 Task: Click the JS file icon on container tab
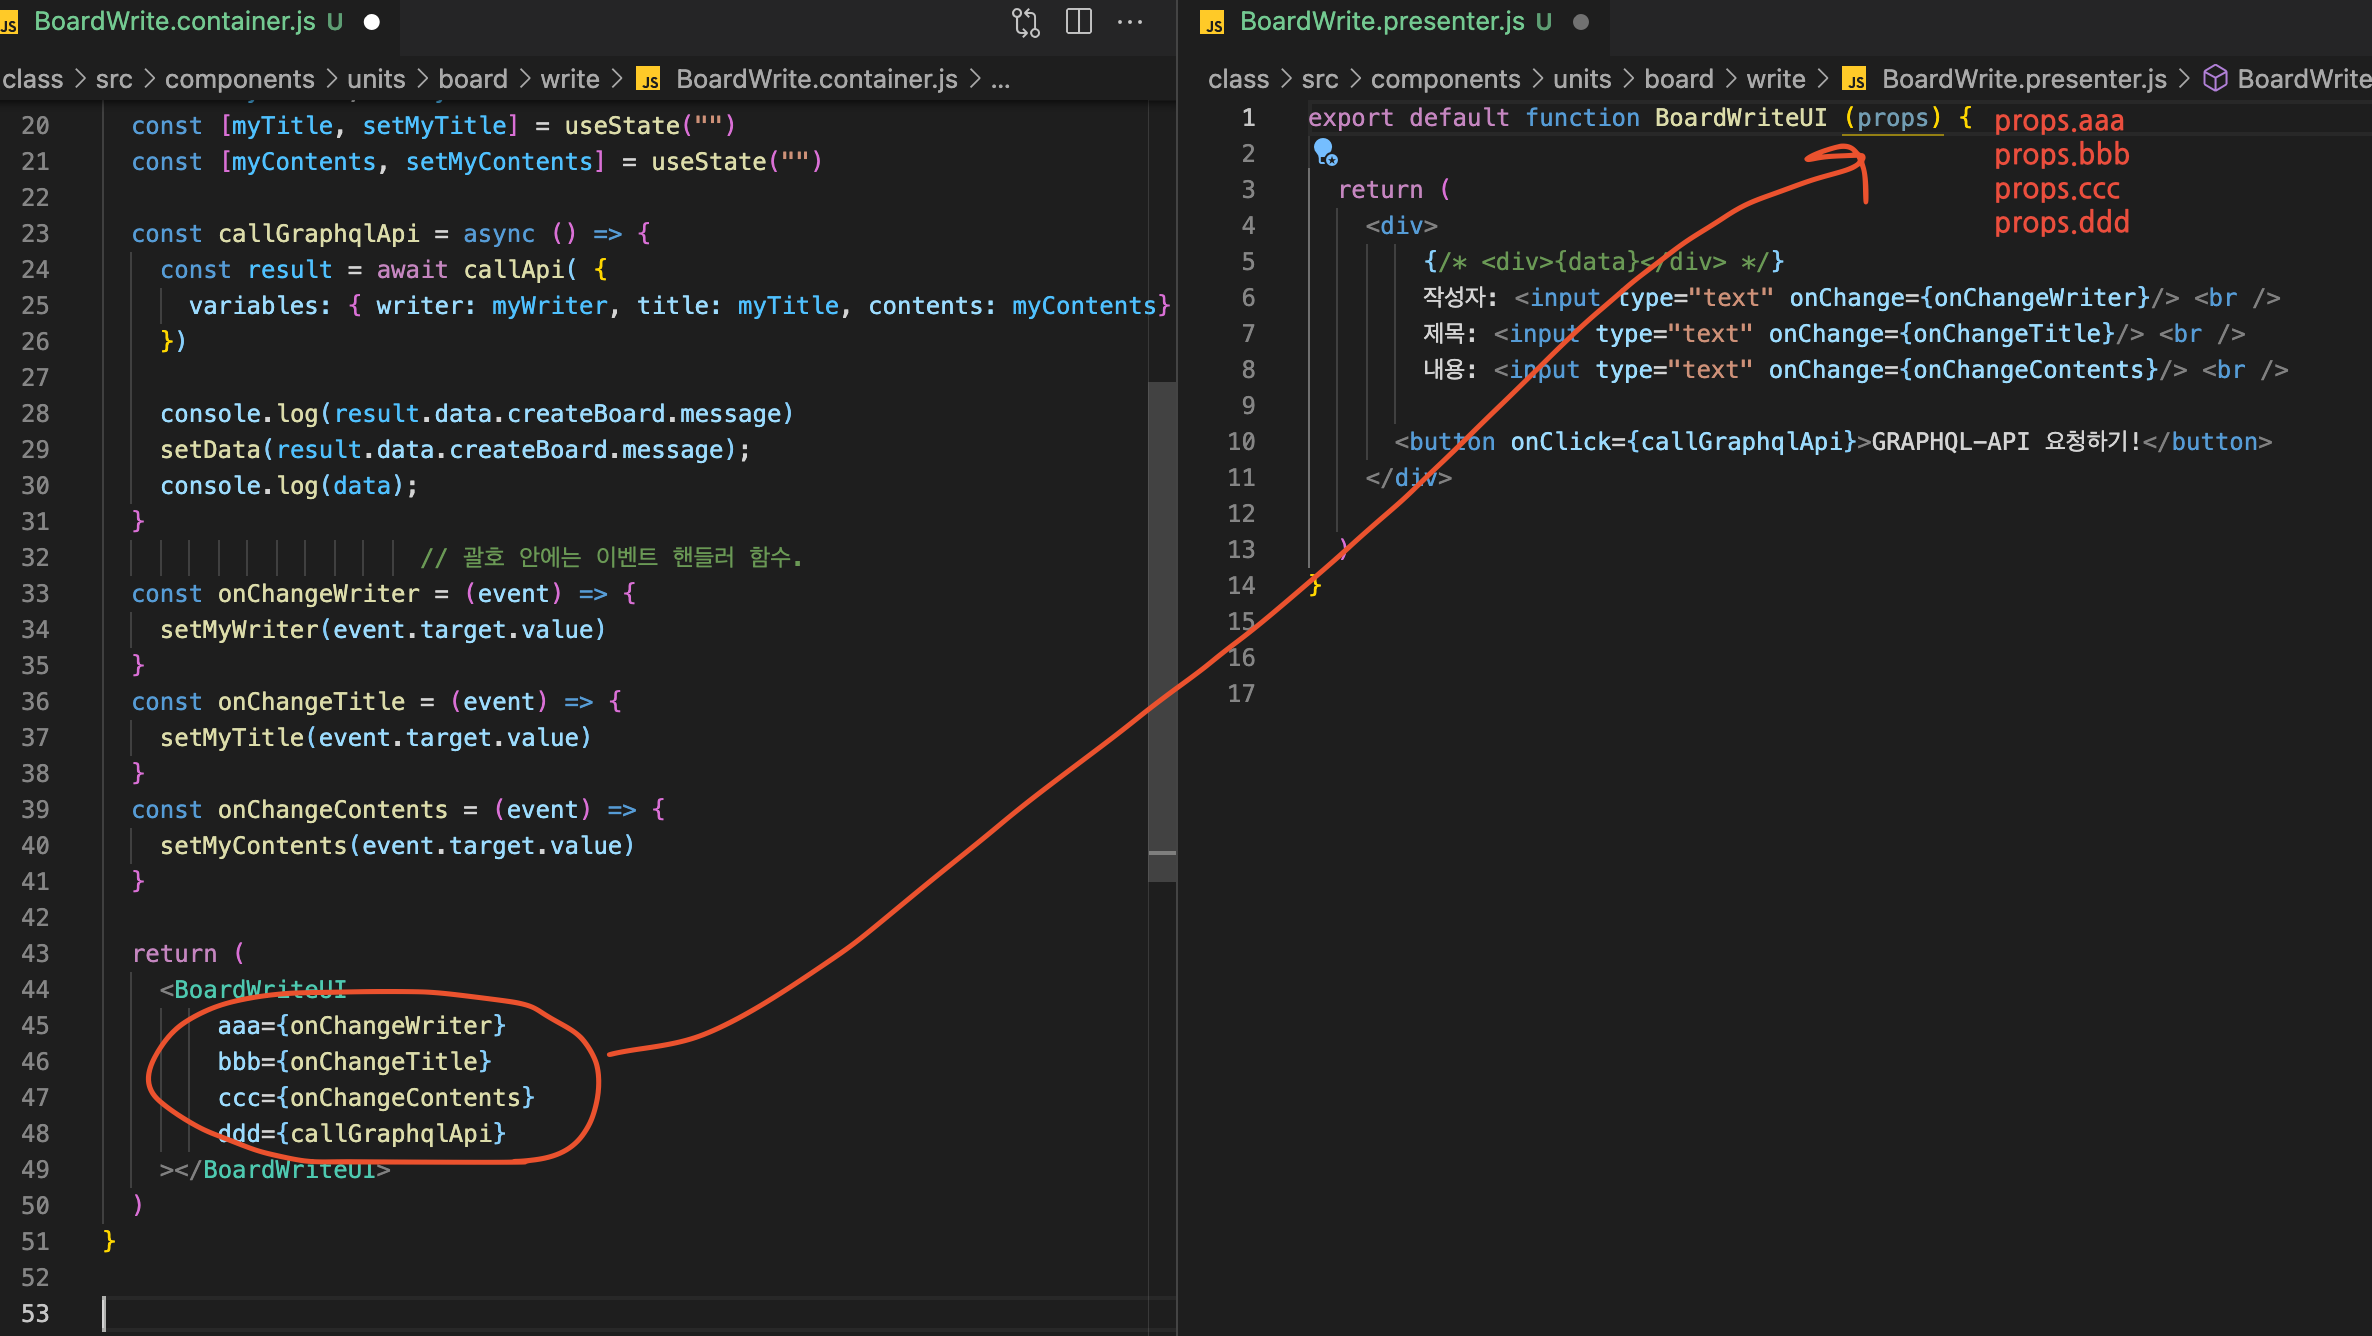click(10, 22)
